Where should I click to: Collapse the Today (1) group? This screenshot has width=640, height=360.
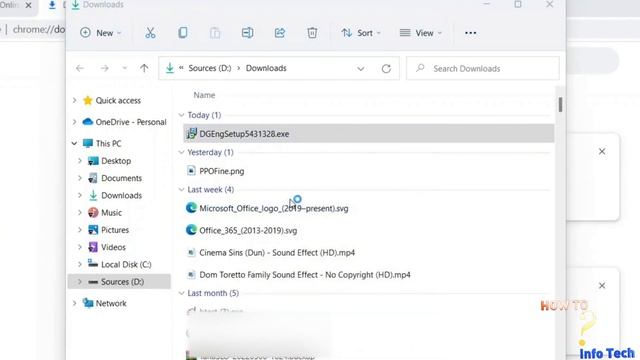(182, 115)
